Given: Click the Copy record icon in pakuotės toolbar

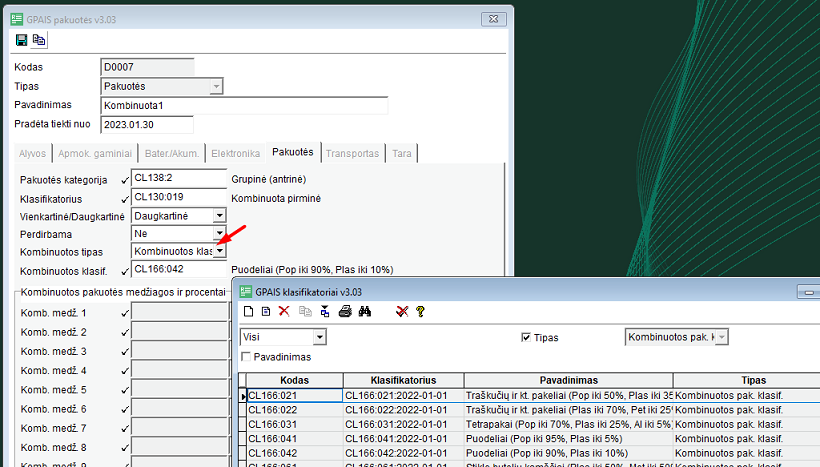Looking at the screenshot, I should pyautogui.click(x=39, y=40).
